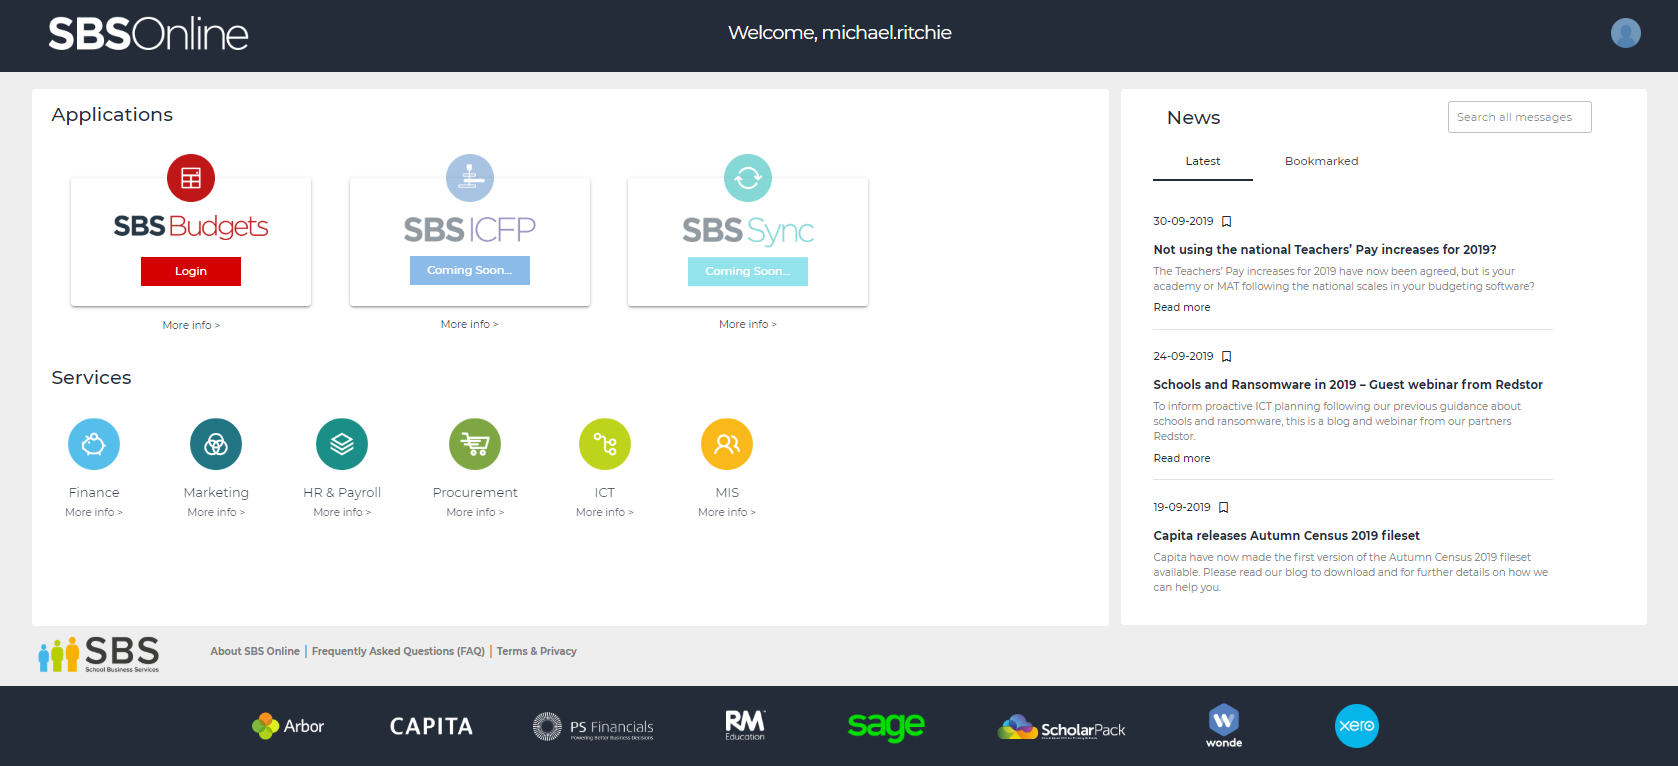
Task: Open More info under Marketing
Action: pos(216,512)
